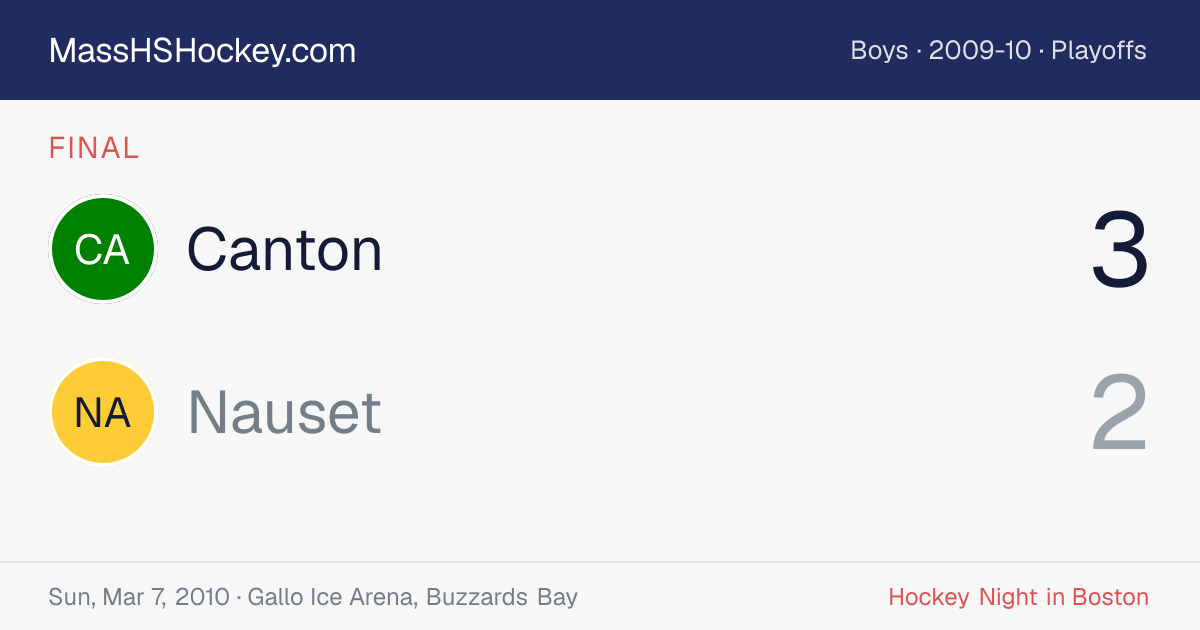Click the Sun, Mar 7, 2010 date text
The width and height of the screenshot is (1200, 630).
138,597
